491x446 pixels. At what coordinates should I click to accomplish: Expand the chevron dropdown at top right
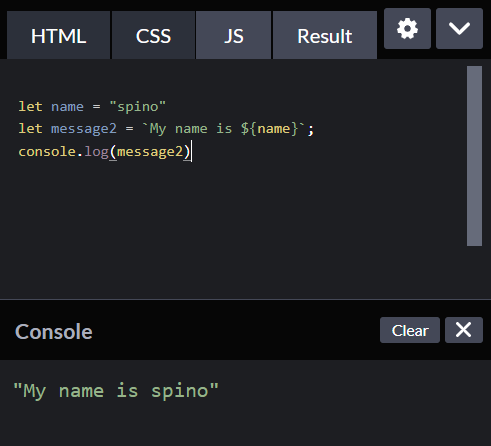tap(459, 29)
